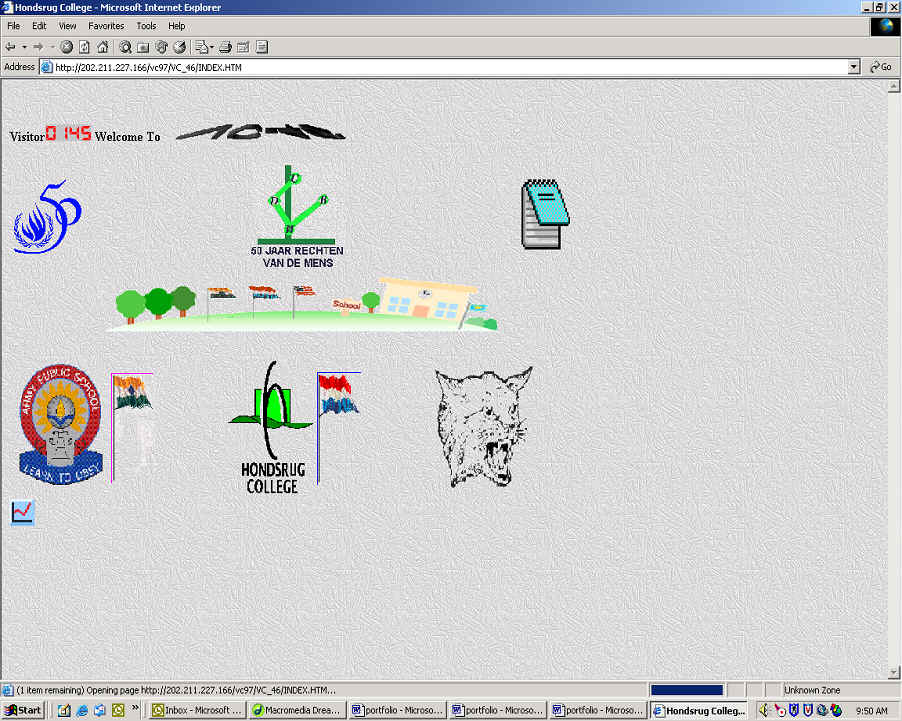Open the Favorites pane
Image resolution: width=902 pixels, height=721 pixels.
click(x=143, y=47)
